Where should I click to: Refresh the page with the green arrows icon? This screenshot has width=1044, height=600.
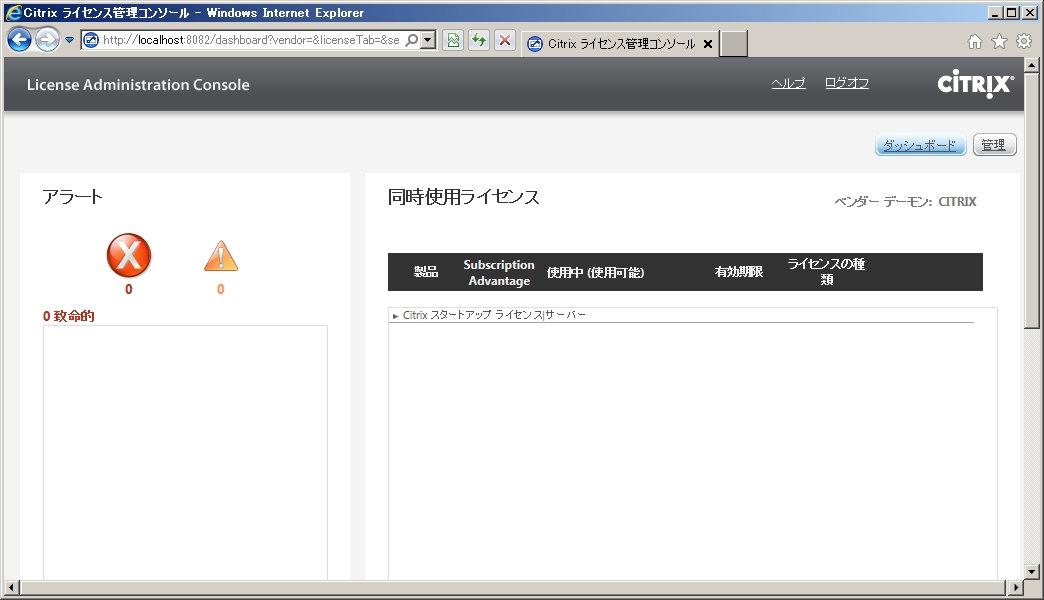[479, 40]
